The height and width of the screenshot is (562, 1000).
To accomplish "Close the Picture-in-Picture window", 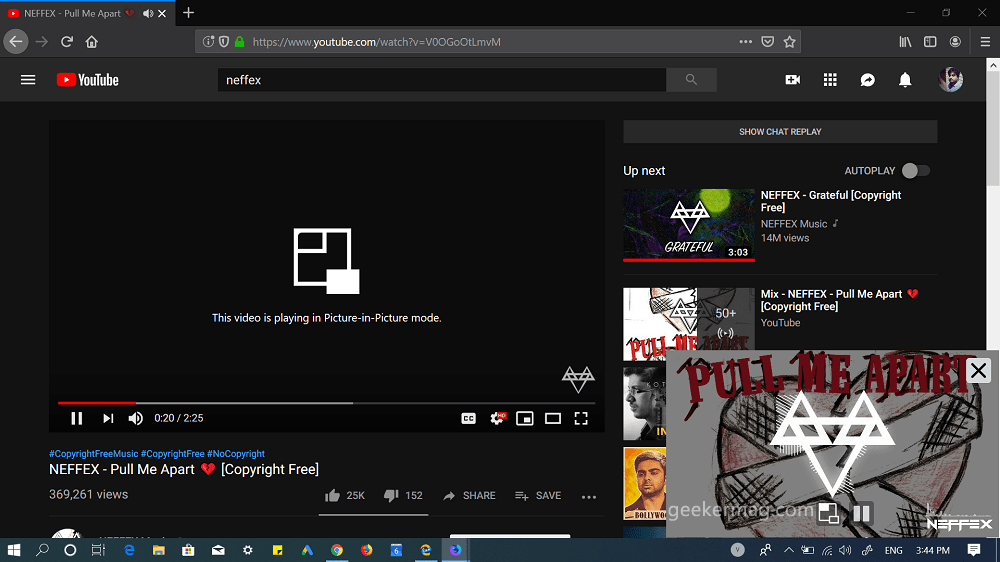I will 978,370.
